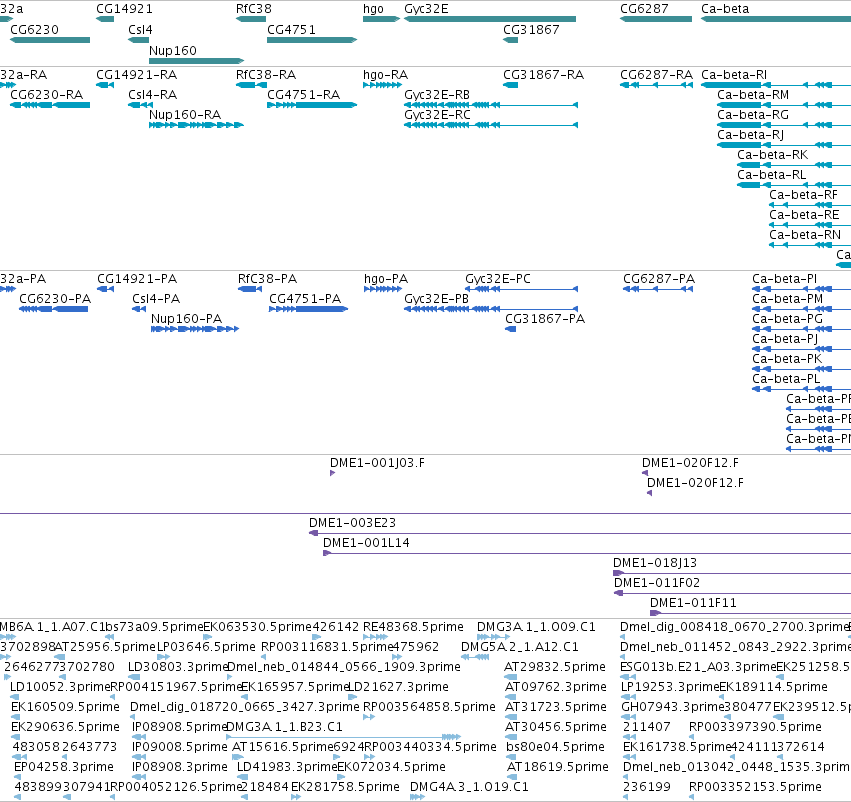The width and height of the screenshot is (851, 802).
Task: Click the RfC38-PA protein label
Action: 267,278
